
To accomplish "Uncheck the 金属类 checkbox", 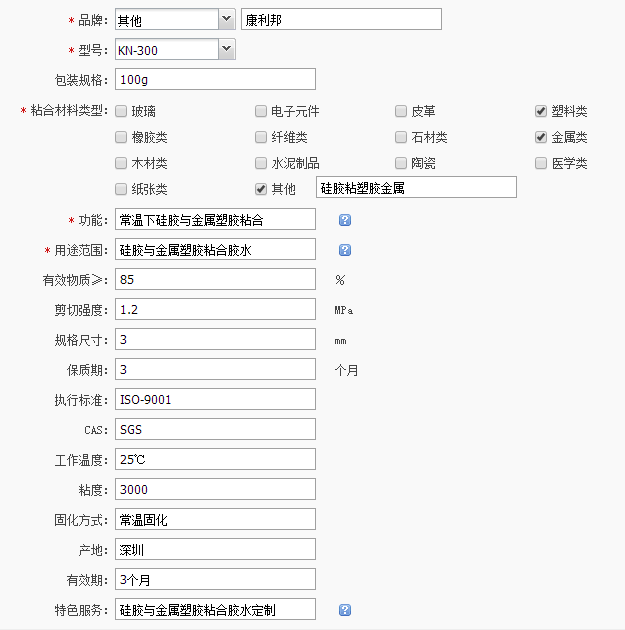I will click(x=541, y=137).
